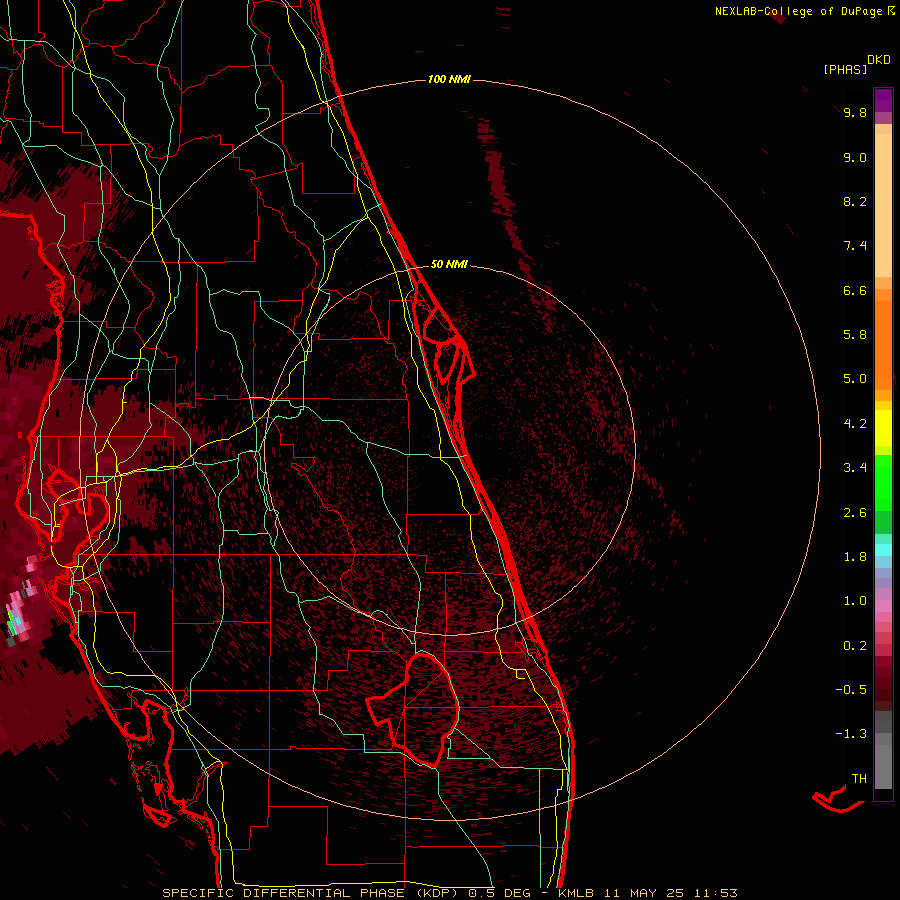Click the yellow segment of the color bar
The width and height of the screenshot is (900, 900).
(x=883, y=428)
